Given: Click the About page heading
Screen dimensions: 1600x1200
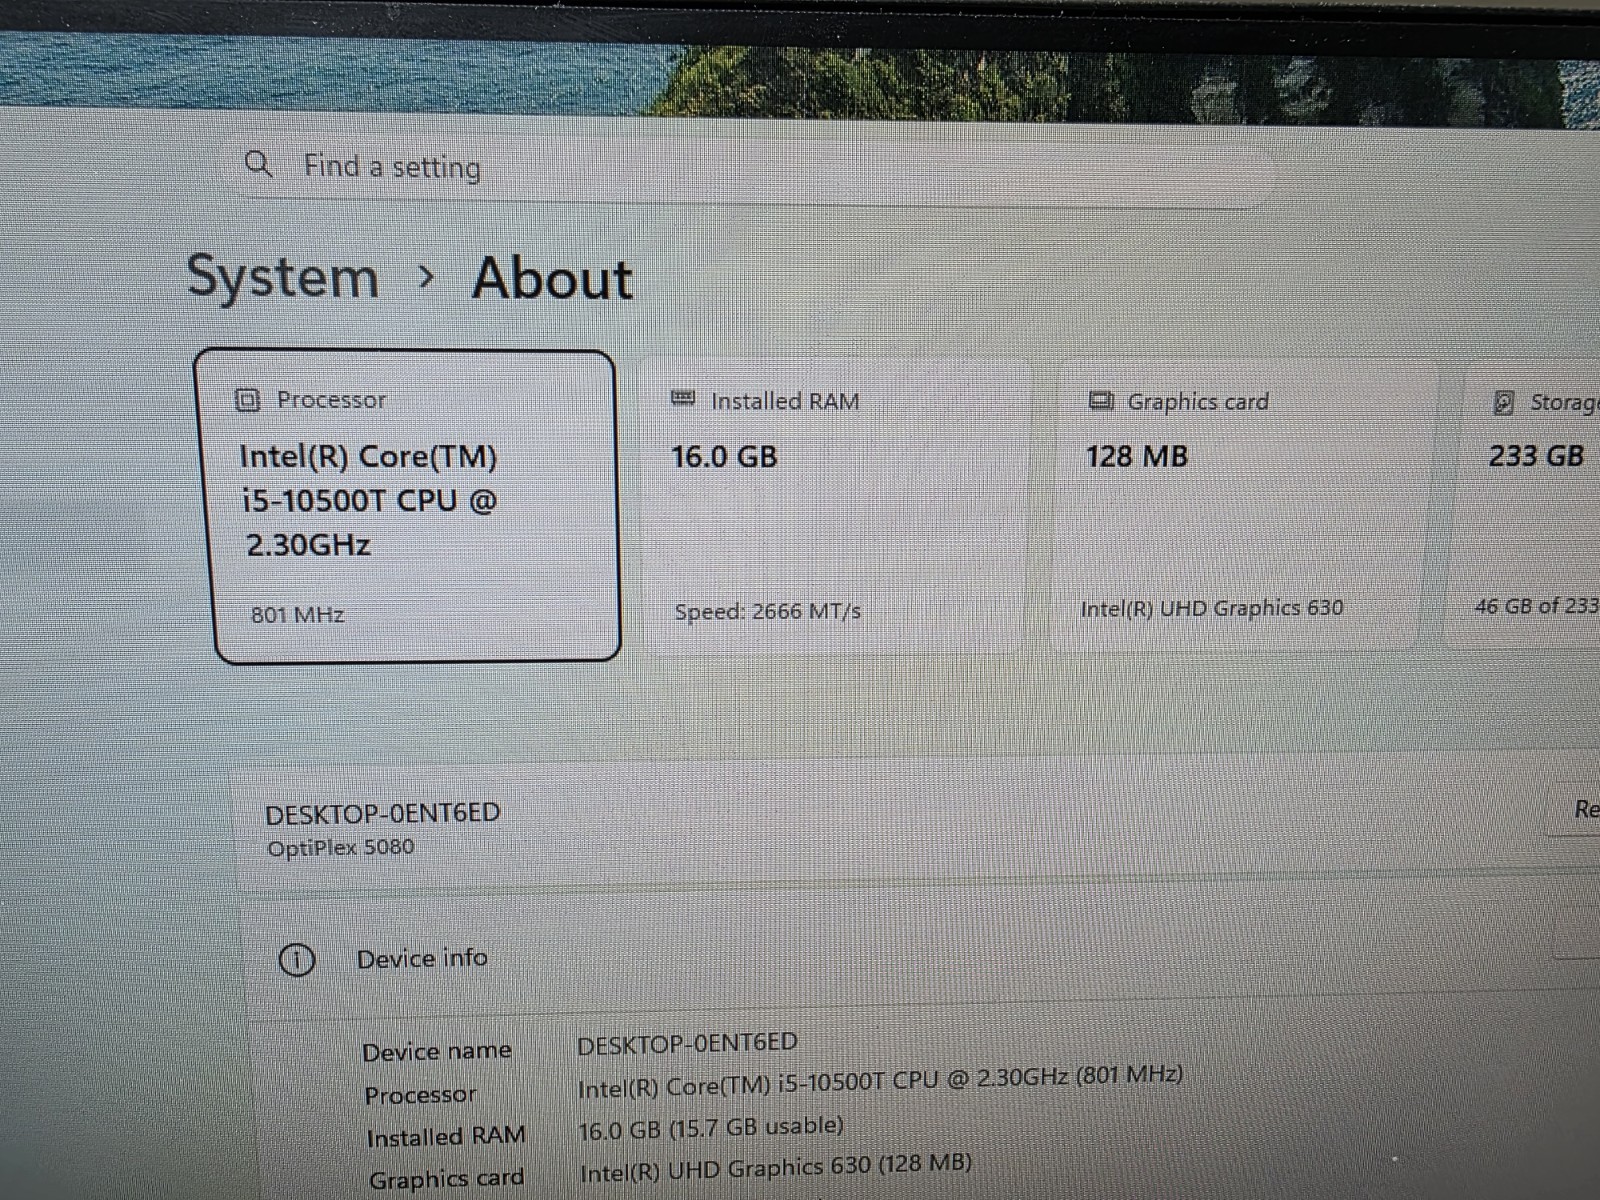Looking at the screenshot, I should point(552,278).
